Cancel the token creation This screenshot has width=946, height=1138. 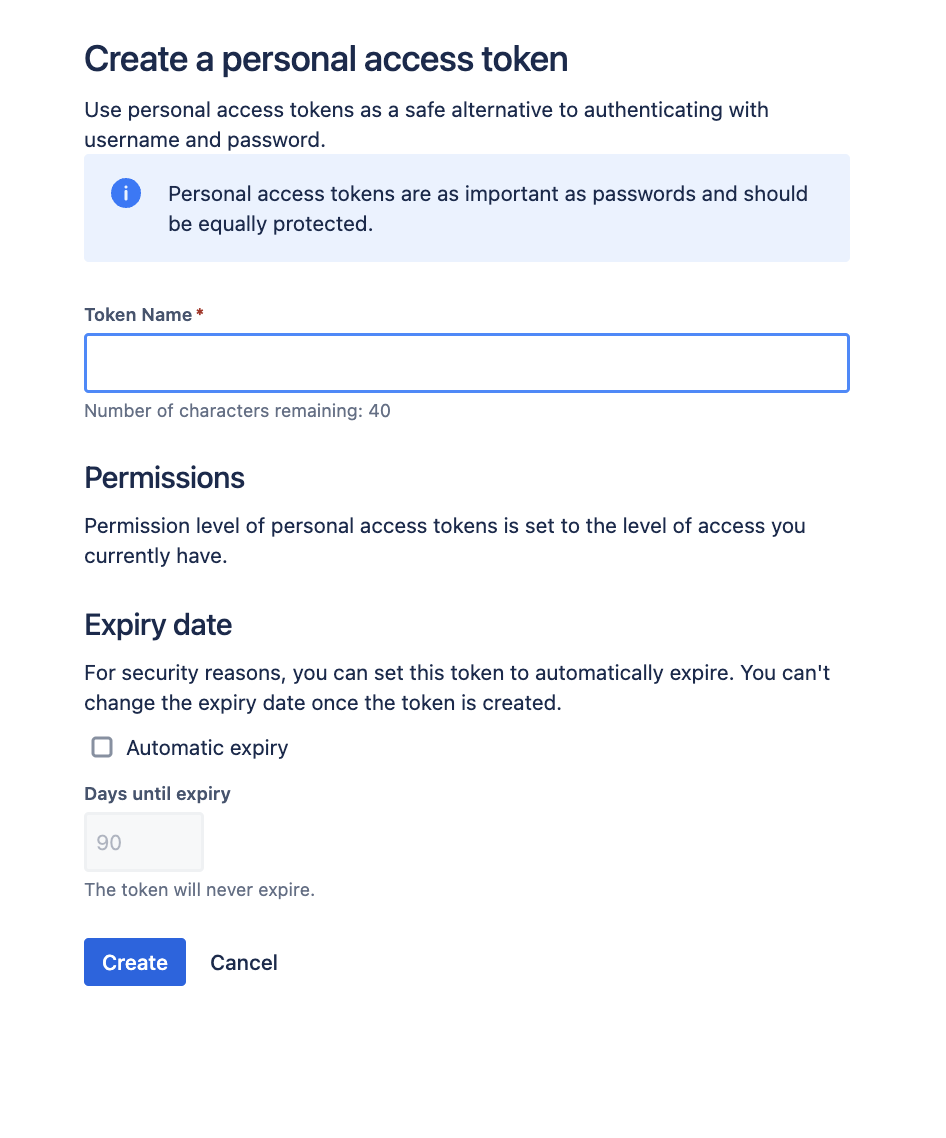tap(244, 962)
